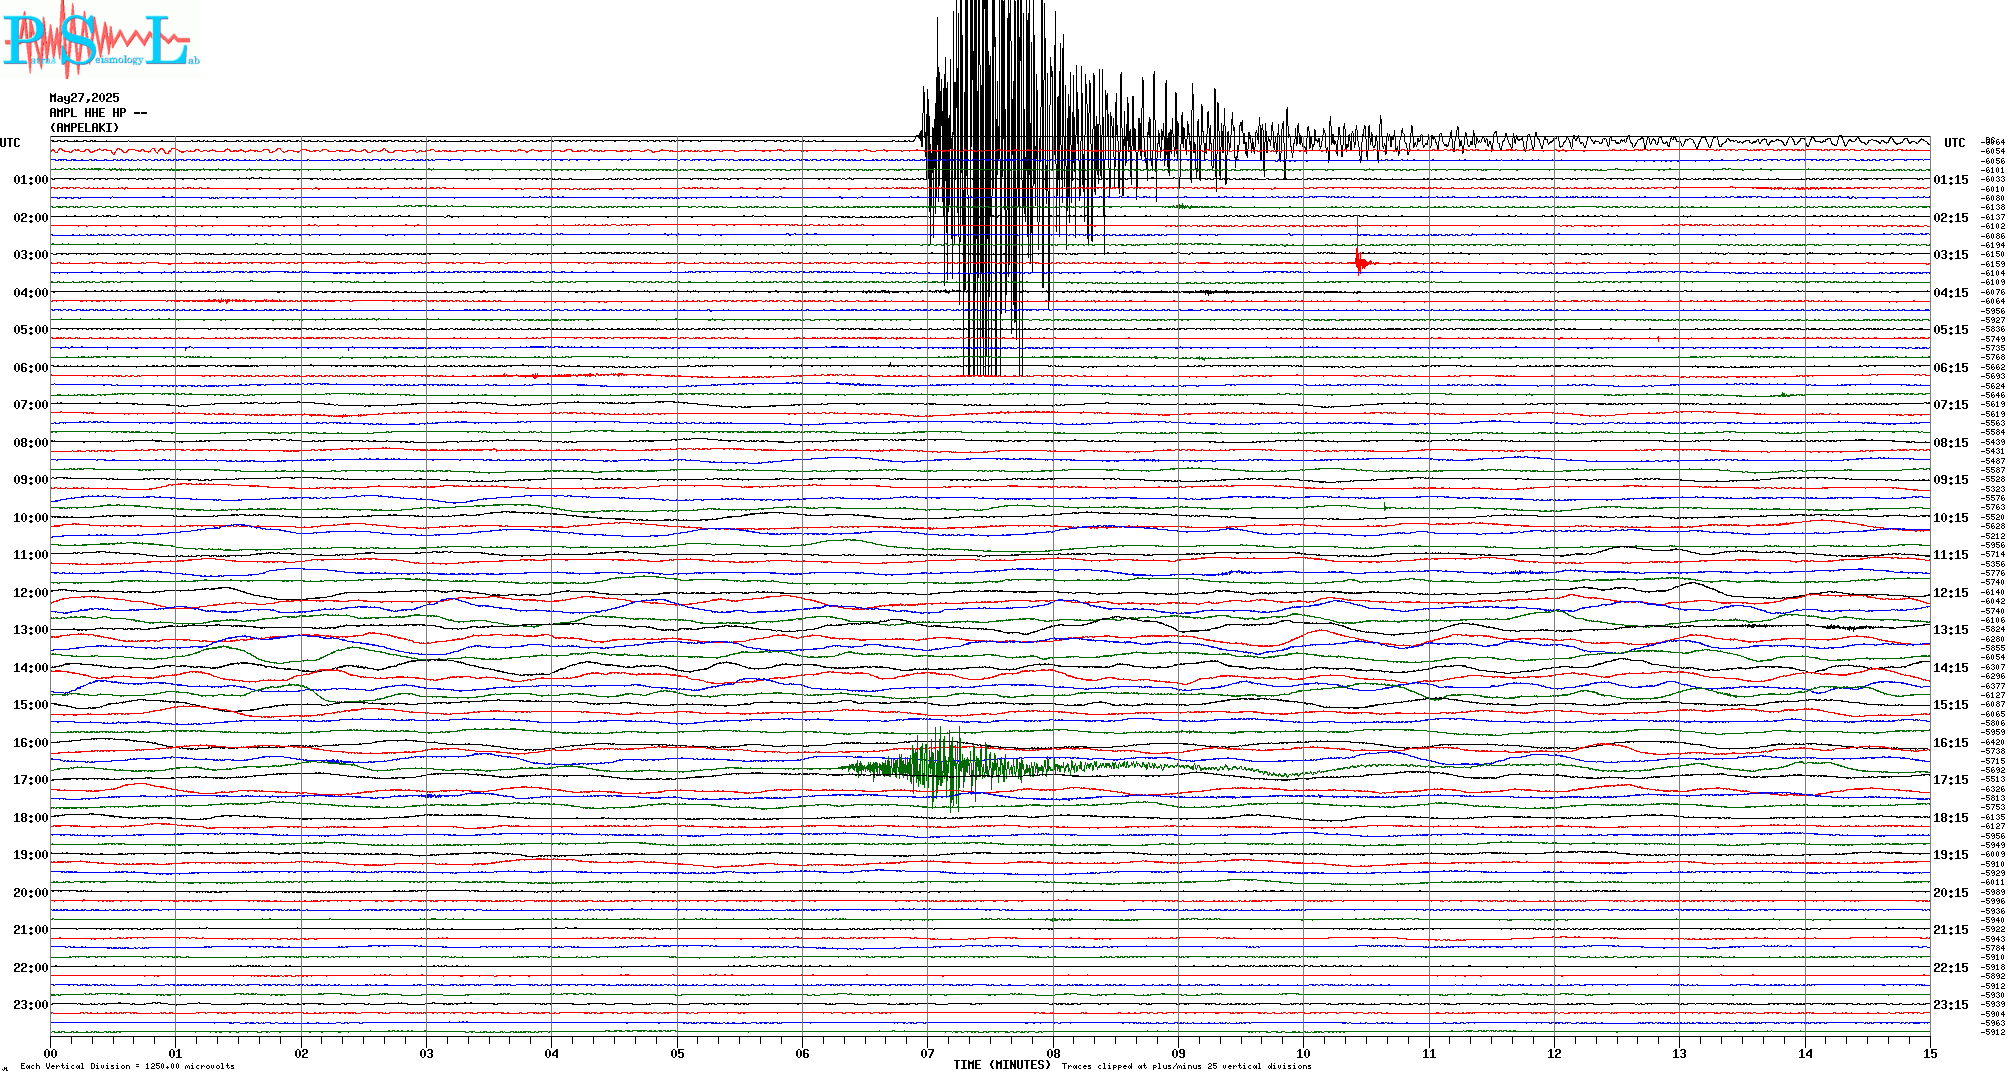Image resolution: width=2010 pixels, height=1080 pixels.
Task: Select the 23:00 hour label
Action: click(31, 1005)
